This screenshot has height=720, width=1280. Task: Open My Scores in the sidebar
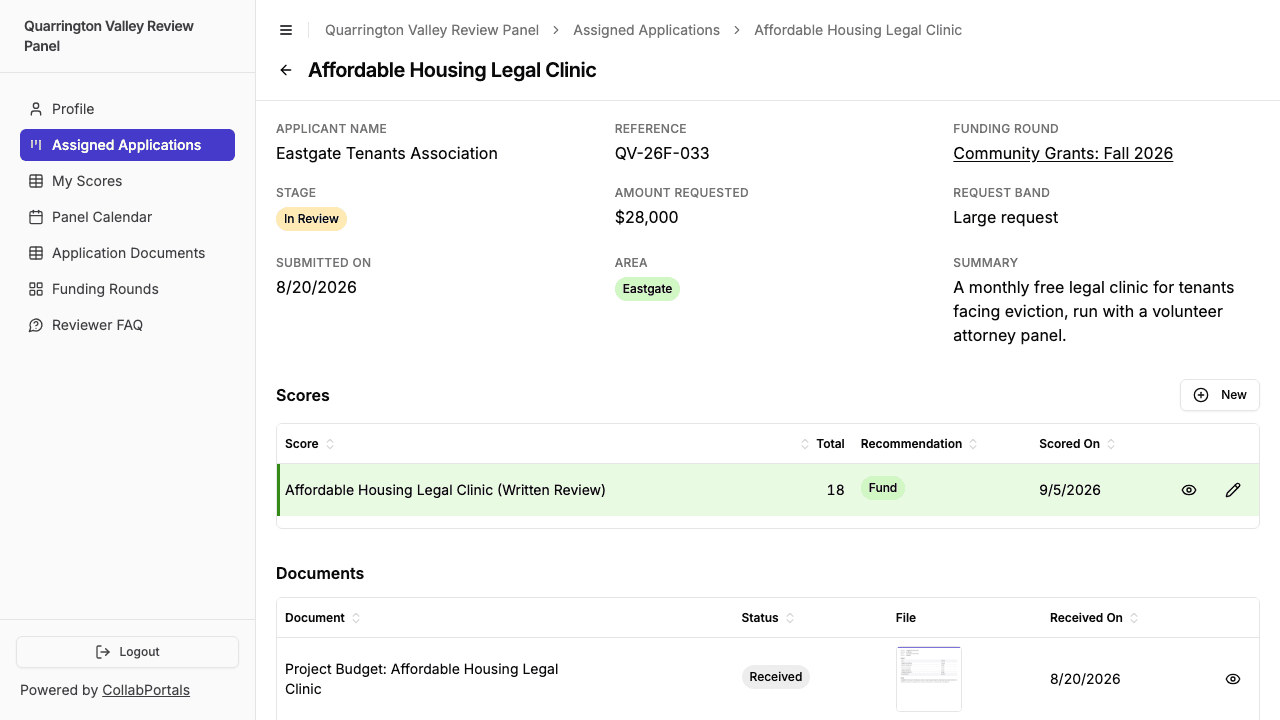[x=127, y=181]
